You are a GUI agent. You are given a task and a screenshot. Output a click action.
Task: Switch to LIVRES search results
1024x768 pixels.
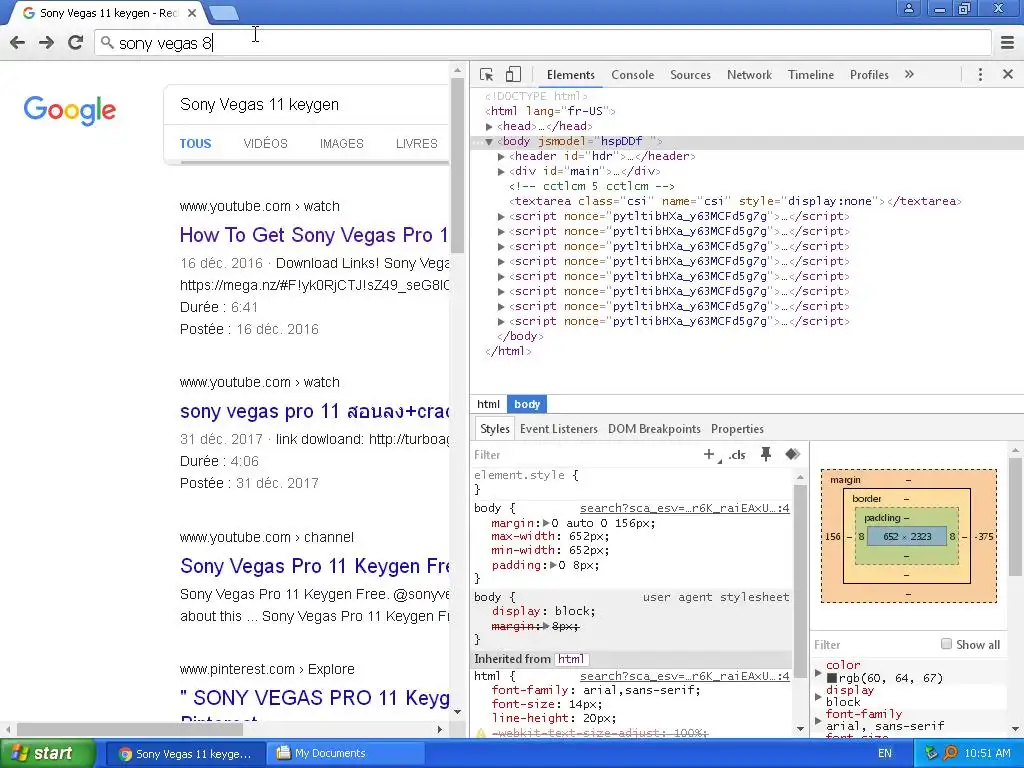(417, 144)
